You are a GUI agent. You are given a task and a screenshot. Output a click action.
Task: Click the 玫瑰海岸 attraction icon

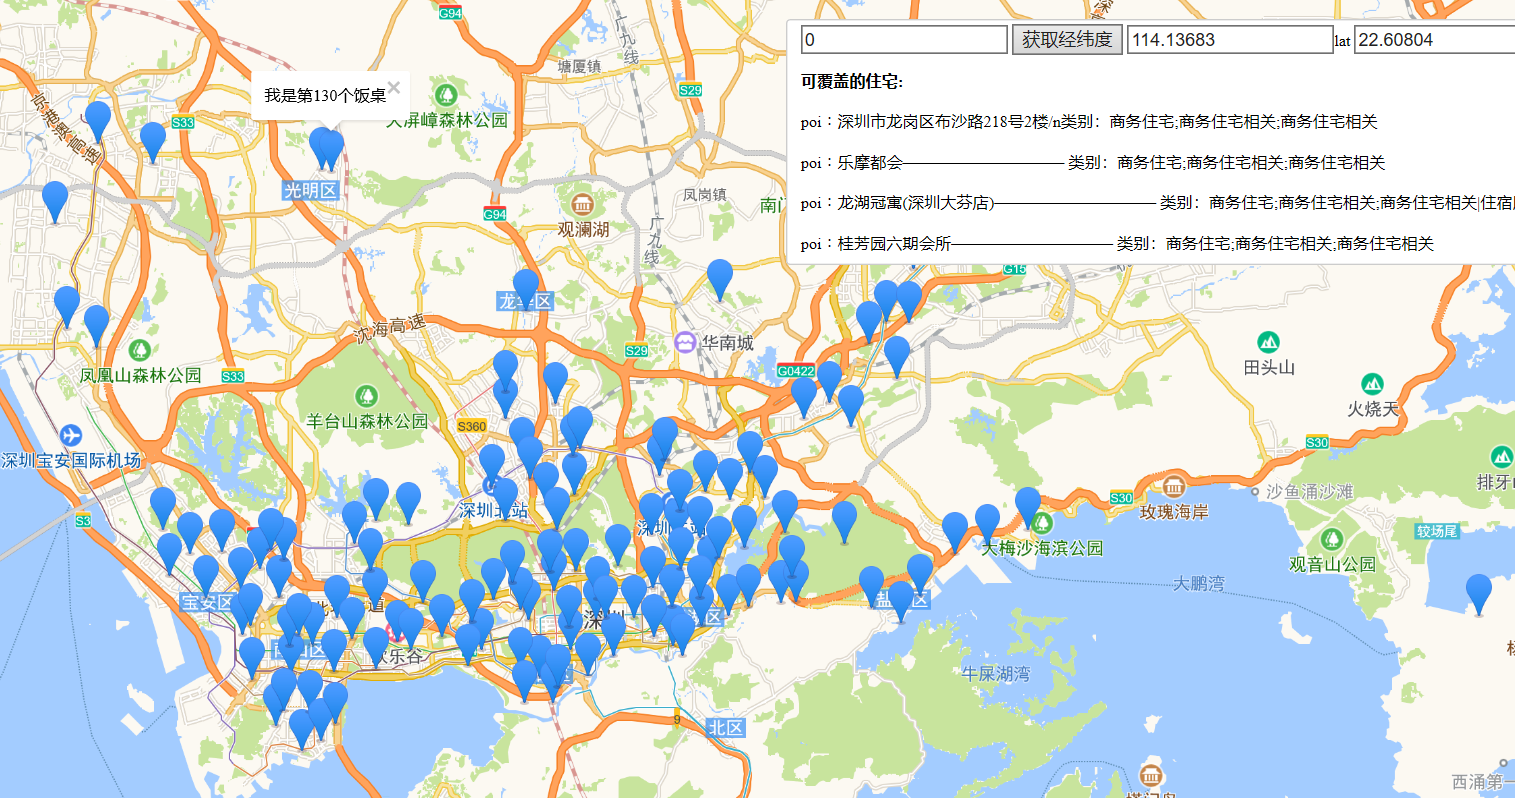coord(1173,487)
